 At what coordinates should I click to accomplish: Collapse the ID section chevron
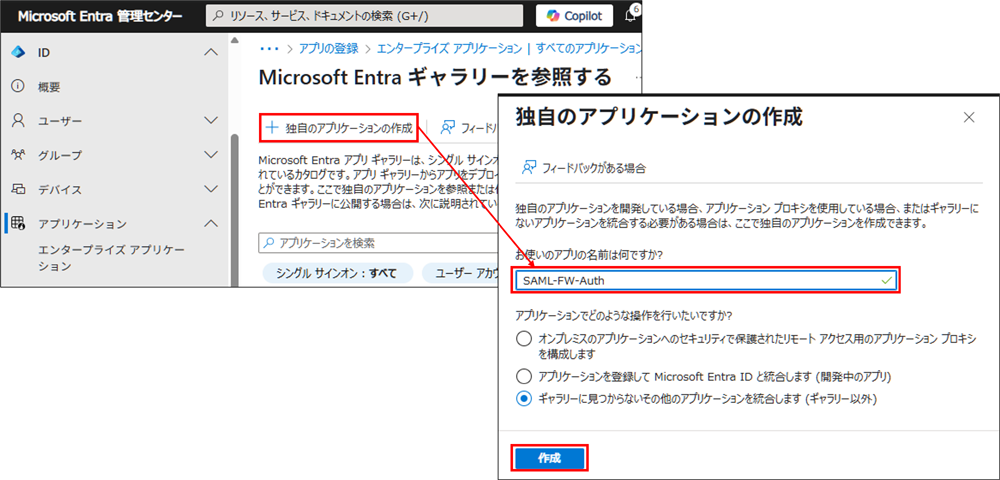(210, 52)
